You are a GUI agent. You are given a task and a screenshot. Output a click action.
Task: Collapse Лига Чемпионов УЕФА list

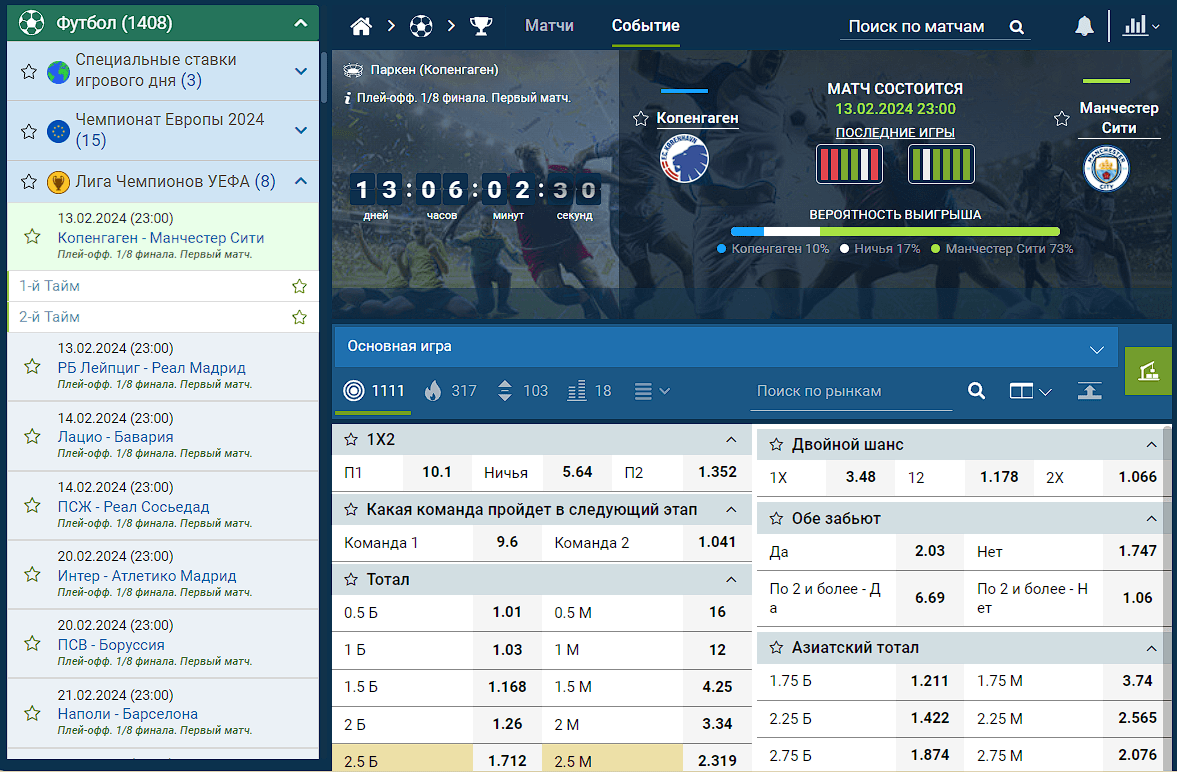(301, 181)
